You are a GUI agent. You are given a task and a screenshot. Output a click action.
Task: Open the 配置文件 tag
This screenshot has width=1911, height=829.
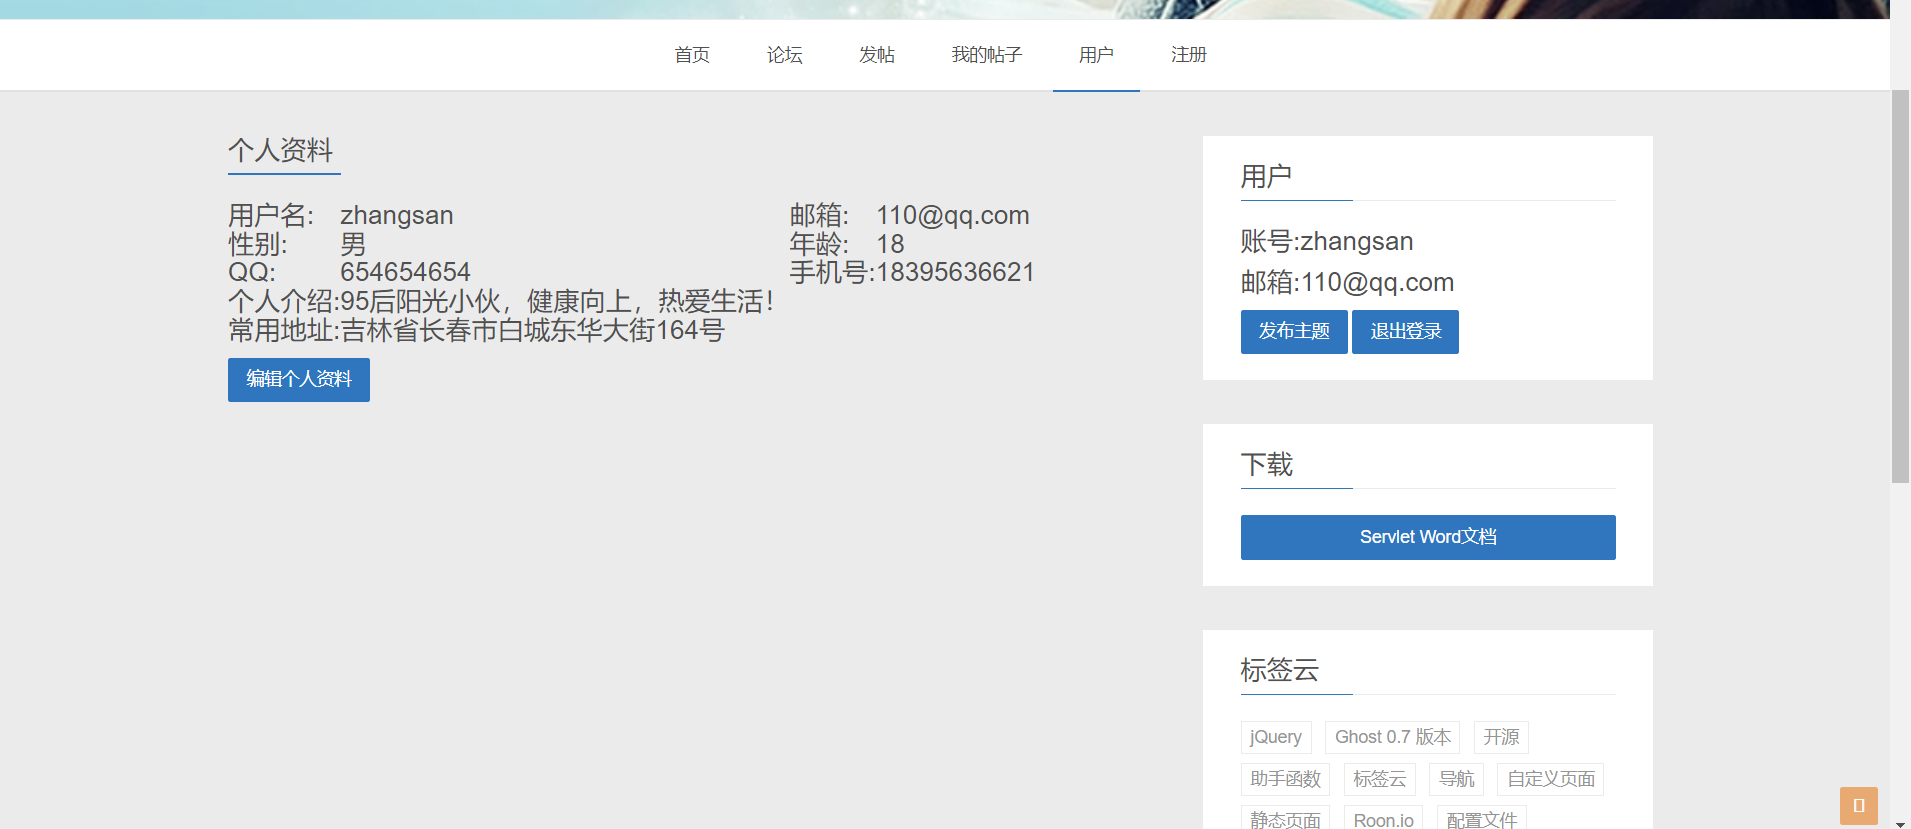[1481, 819]
